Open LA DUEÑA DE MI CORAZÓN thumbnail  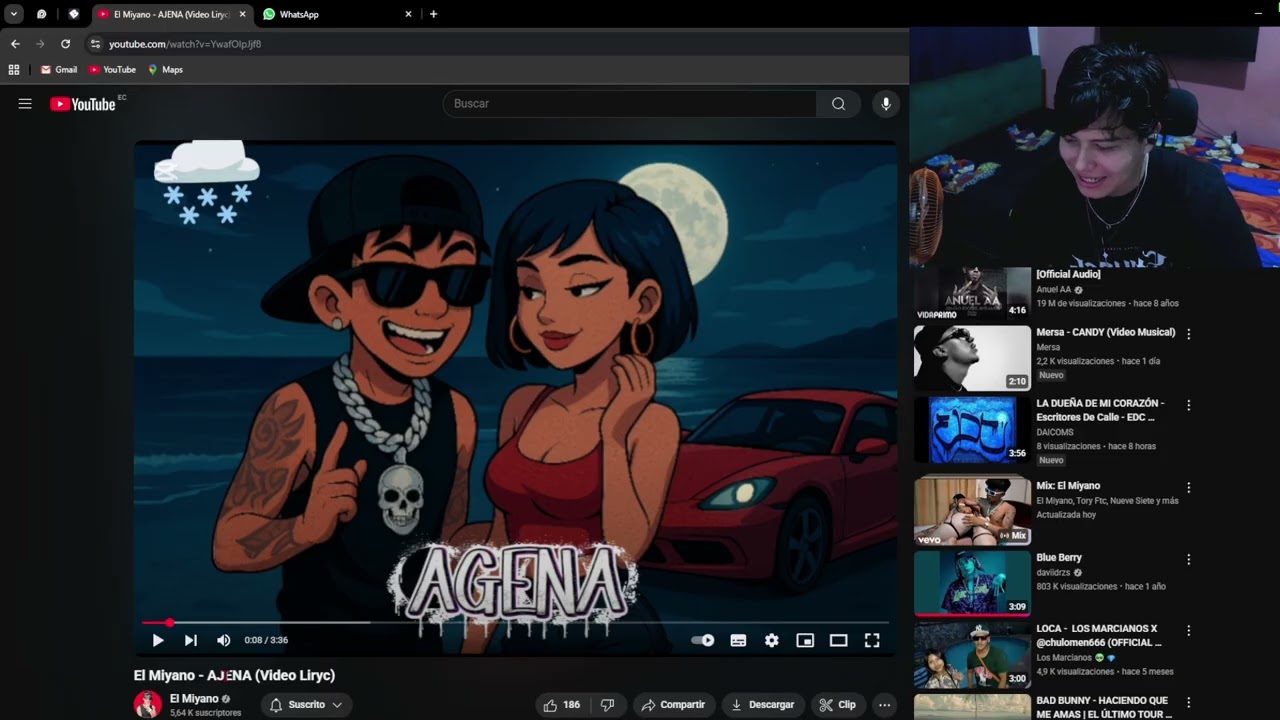[972, 430]
